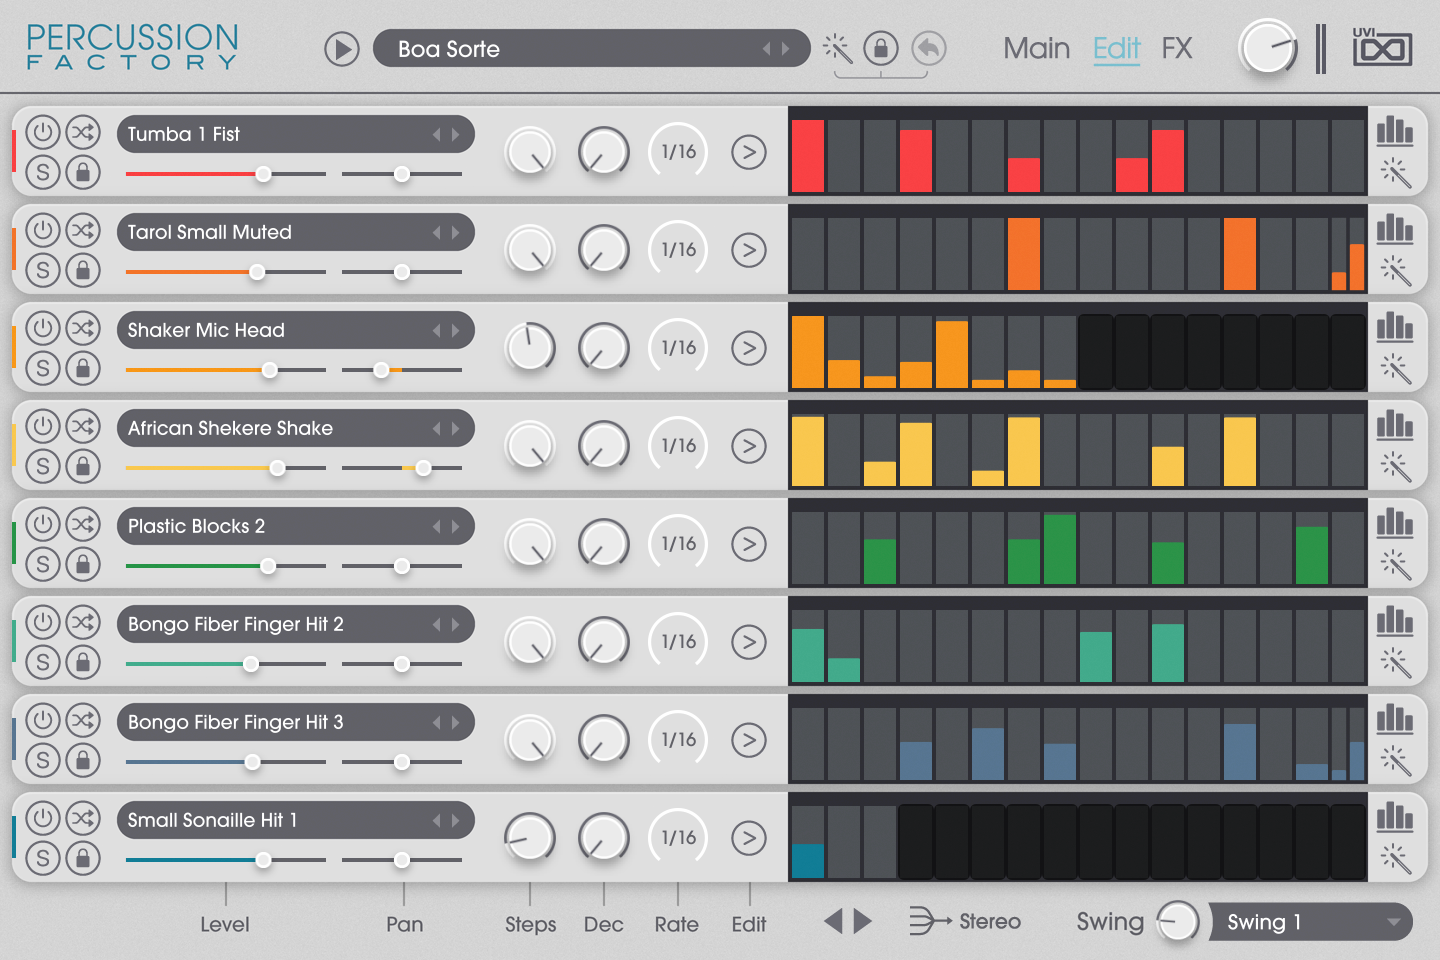Click the UVI logo icon

pos(1382,48)
